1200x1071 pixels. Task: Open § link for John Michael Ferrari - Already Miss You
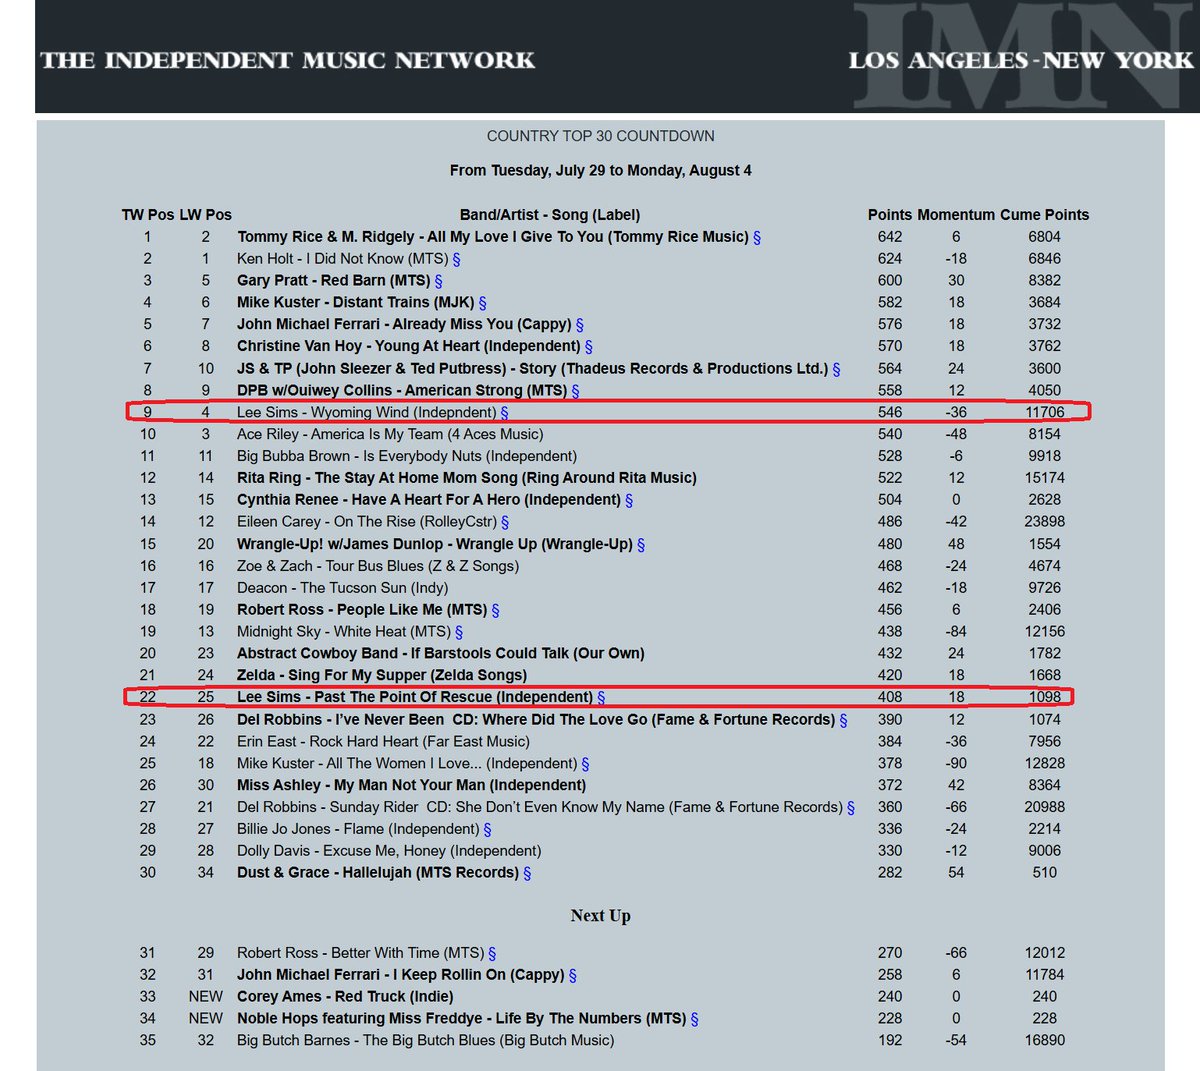coord(580,325)
